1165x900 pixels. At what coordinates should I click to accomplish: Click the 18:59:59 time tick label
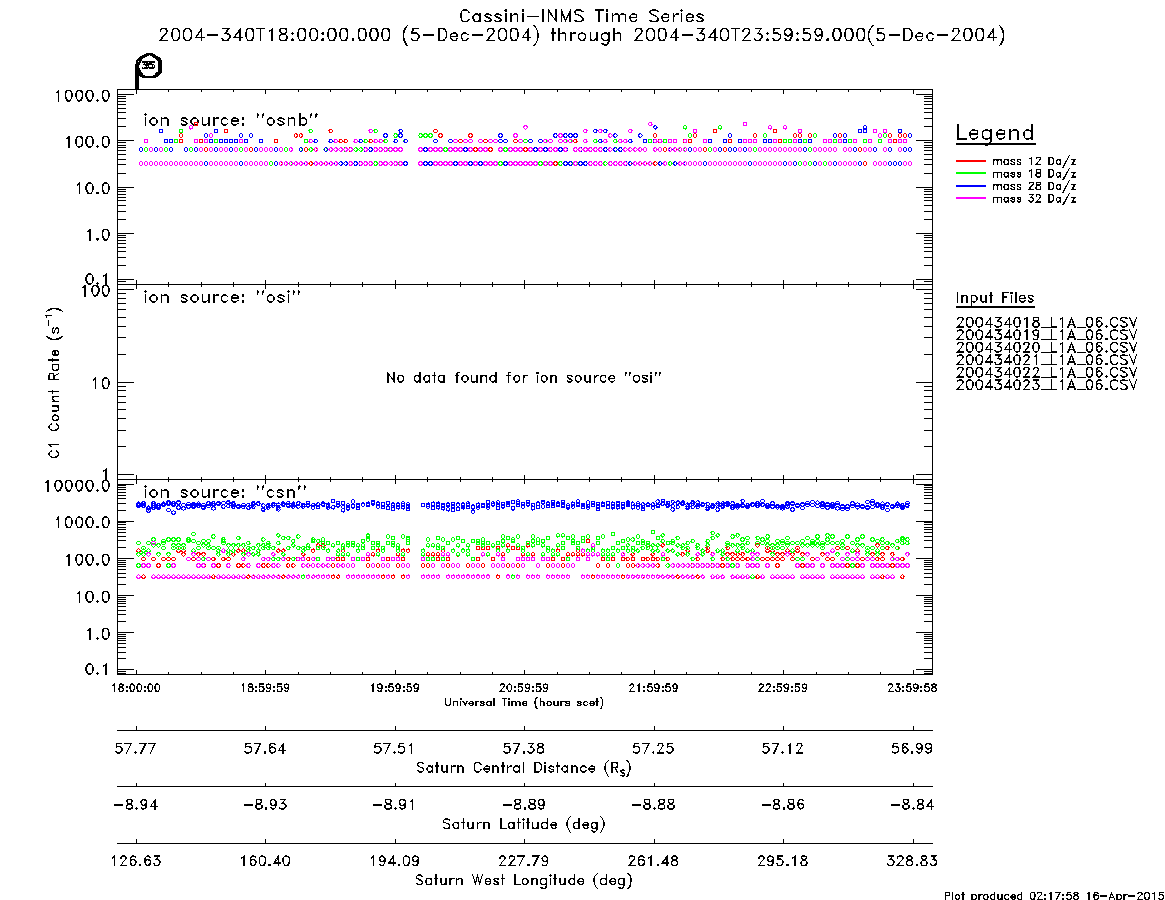coord(265,688)
